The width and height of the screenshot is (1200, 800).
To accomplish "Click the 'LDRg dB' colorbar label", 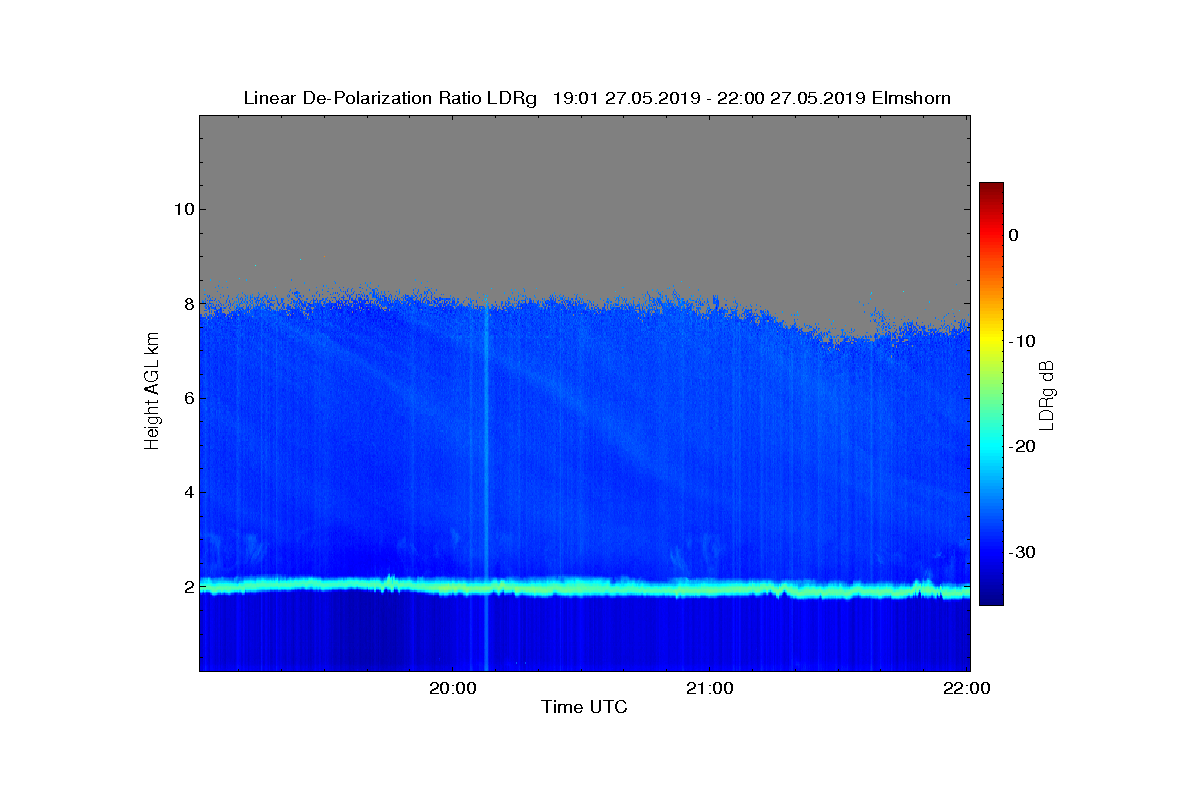I will coord(1047,395).
